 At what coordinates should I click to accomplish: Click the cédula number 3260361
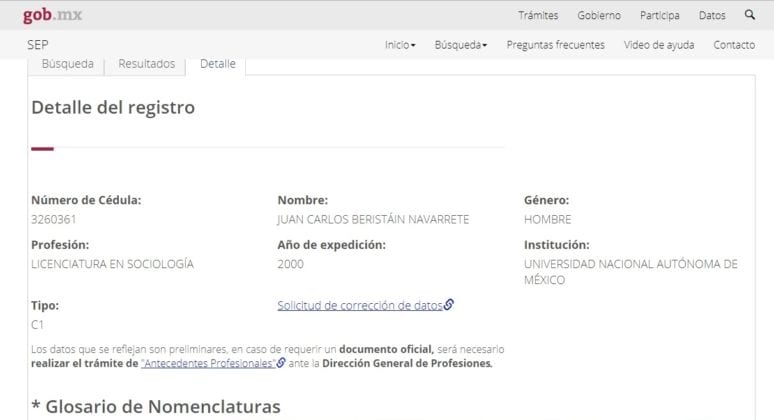54,220
